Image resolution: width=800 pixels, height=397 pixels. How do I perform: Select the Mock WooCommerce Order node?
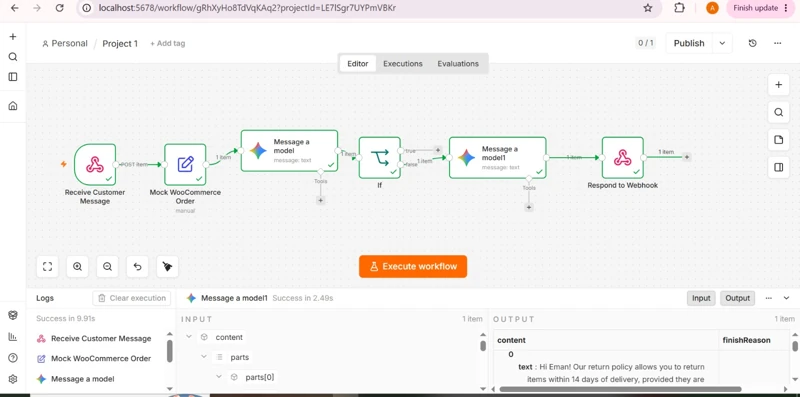point(185,164)
